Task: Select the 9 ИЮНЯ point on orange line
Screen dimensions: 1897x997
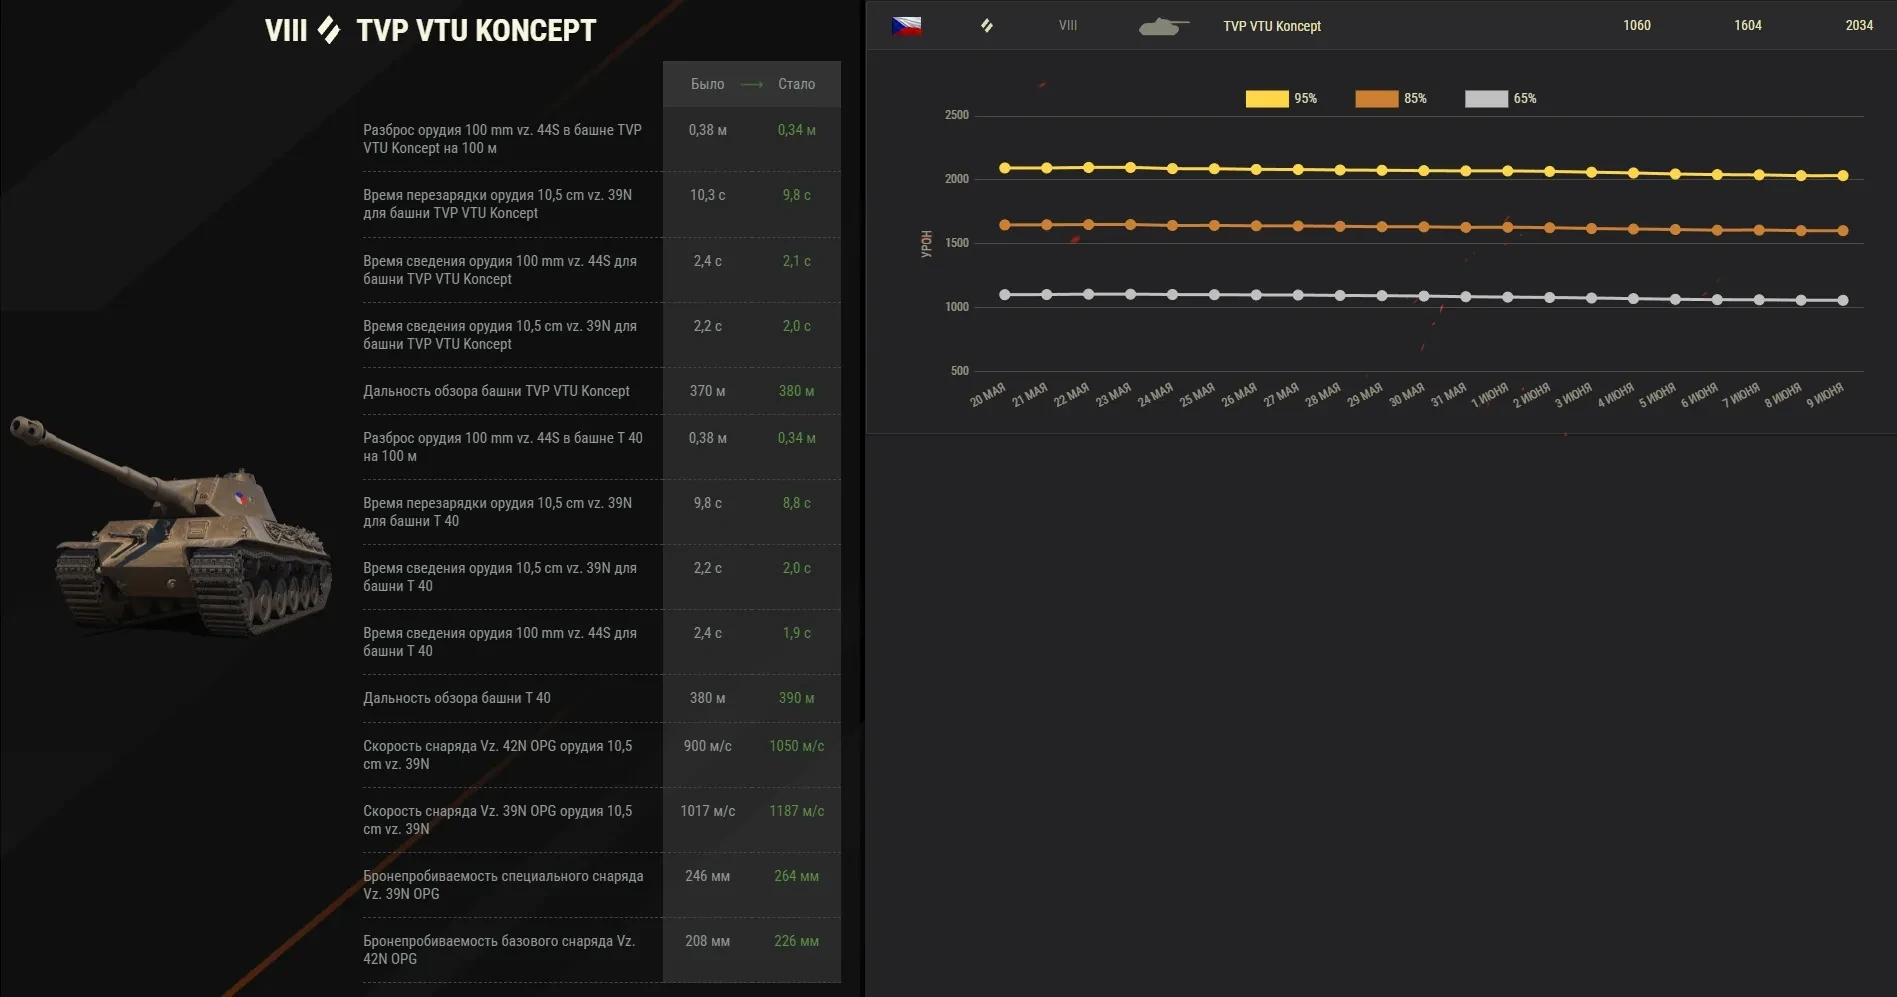Action: tap(1843, 231)
